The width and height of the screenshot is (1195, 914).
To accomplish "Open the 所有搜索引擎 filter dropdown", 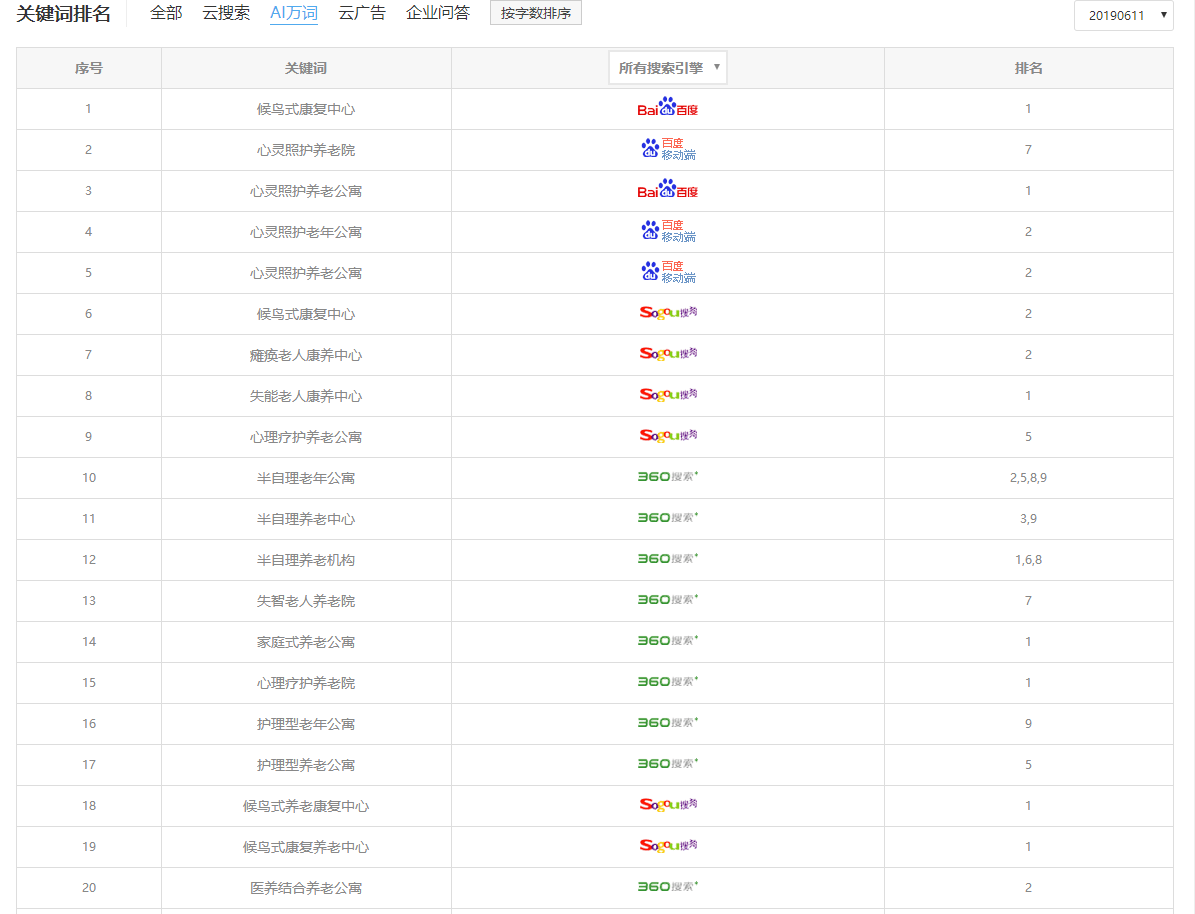I will click(x=668, y=68).
